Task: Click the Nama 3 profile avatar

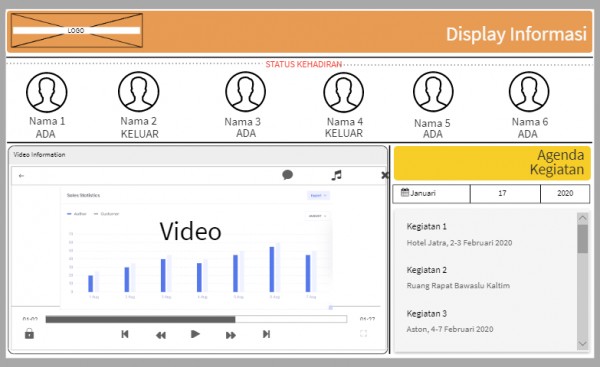Action: 245,91
